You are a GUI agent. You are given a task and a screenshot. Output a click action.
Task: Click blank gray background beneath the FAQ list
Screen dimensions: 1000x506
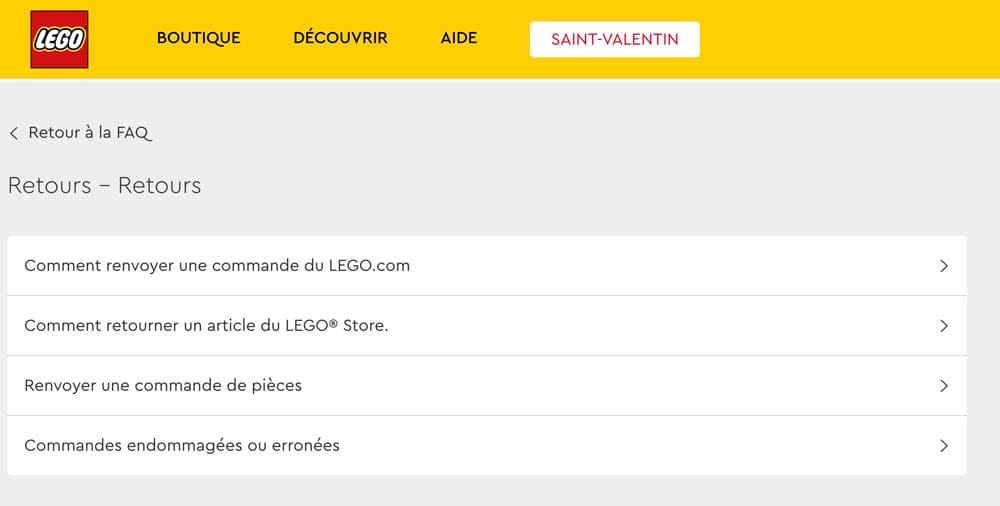(x=500, y=491)
